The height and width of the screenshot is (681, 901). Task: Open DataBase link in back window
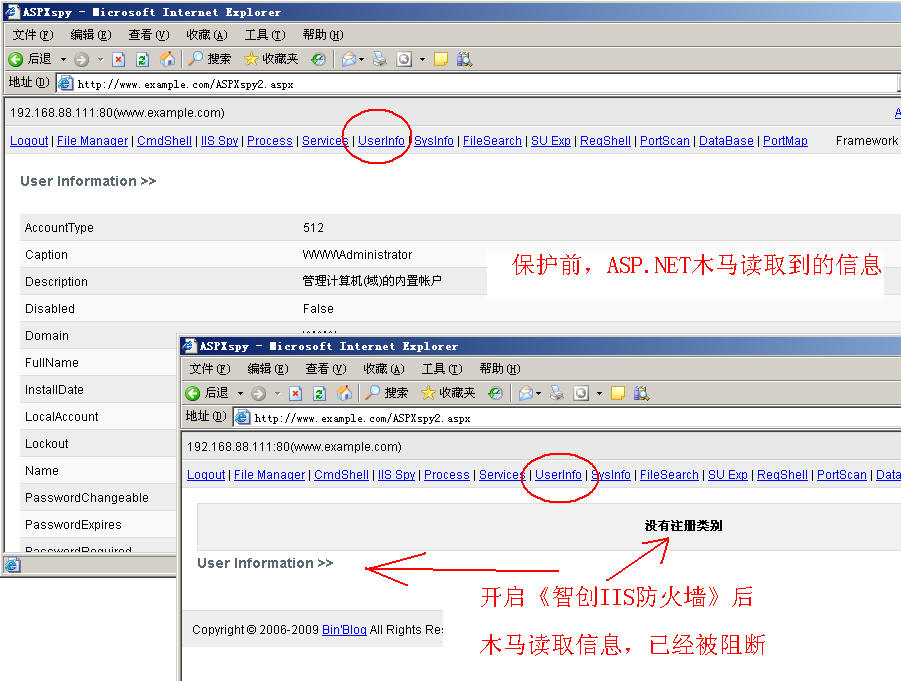point(726,141)
